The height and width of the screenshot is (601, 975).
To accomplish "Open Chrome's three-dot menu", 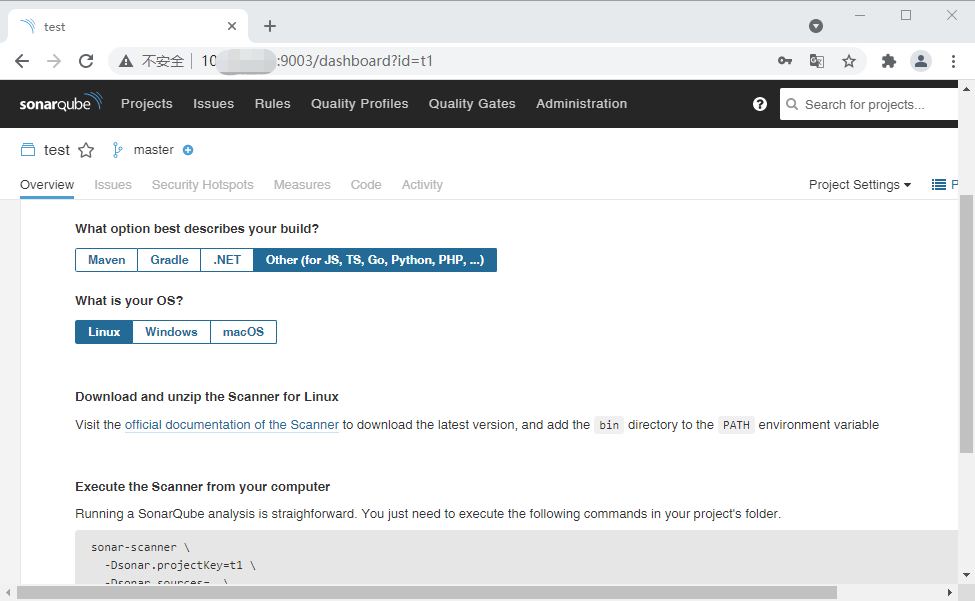I will (x=955, y=61).
